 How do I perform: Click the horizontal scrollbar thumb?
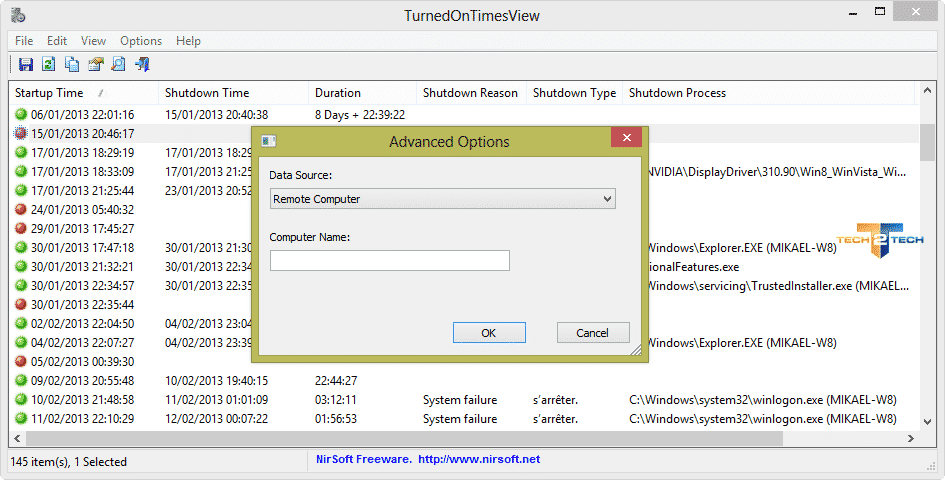pyautogui.click(x=404, y=438)
